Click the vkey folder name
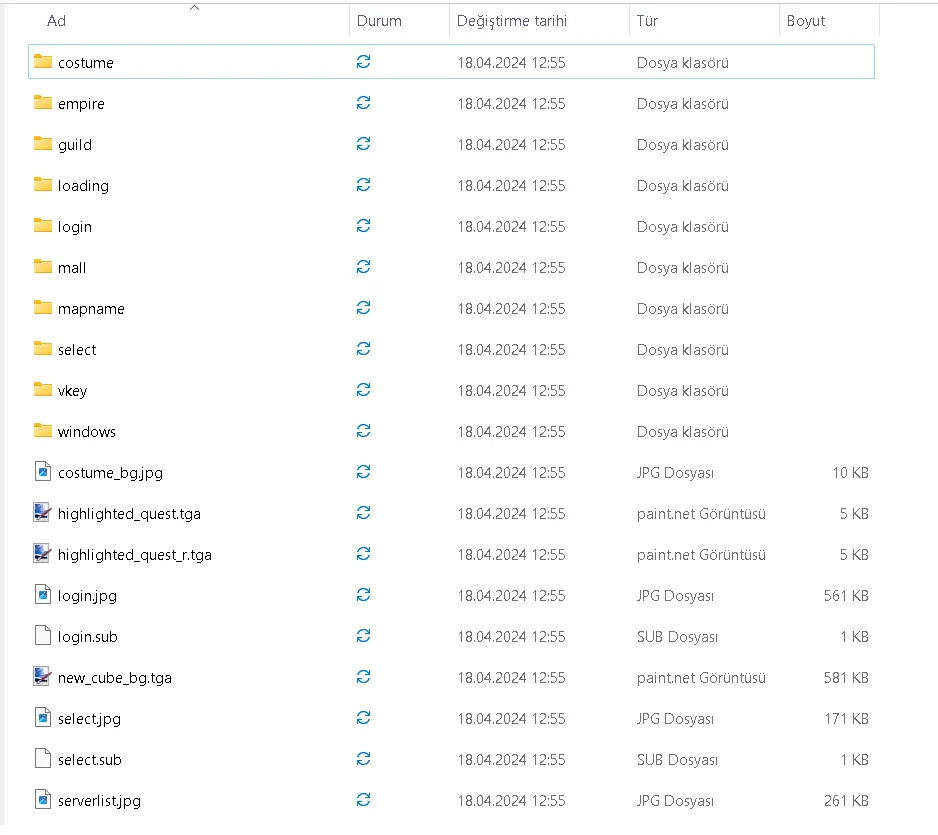This screenshot has width=938, height=835. (x=72, y=391)
